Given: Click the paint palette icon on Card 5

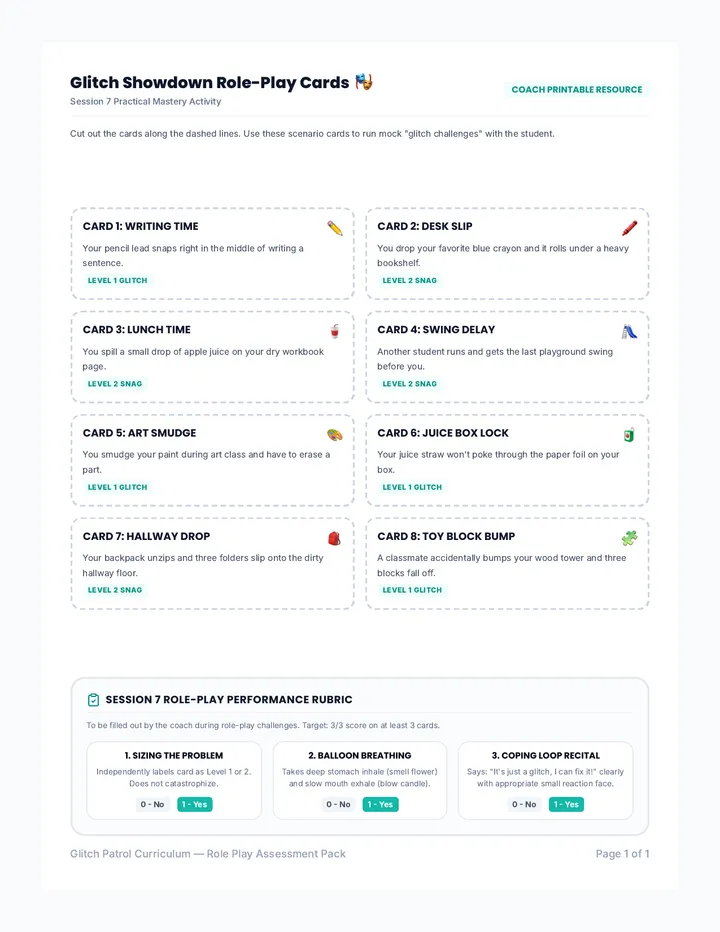Looking at the screenshot, I should pos(335,435).
